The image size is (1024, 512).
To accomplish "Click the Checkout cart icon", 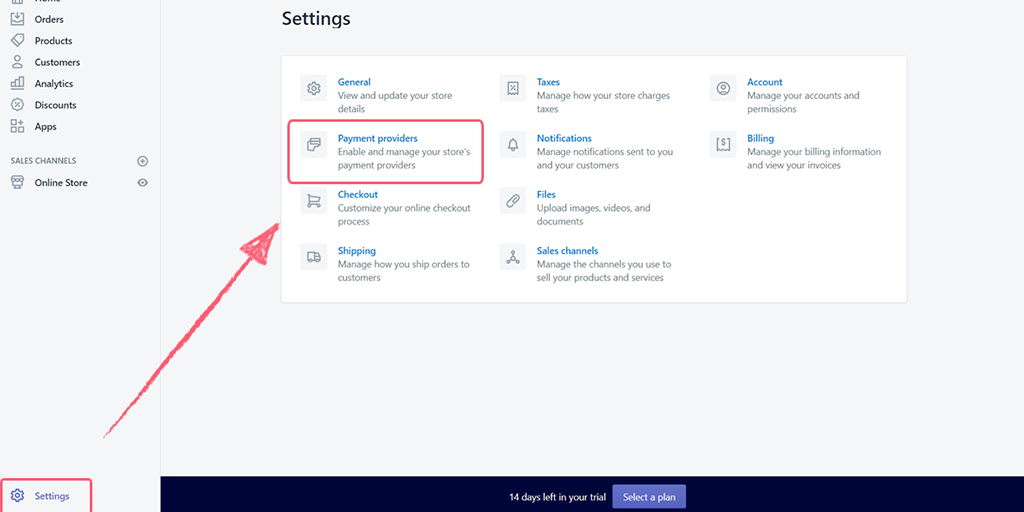I will point(313,200).
